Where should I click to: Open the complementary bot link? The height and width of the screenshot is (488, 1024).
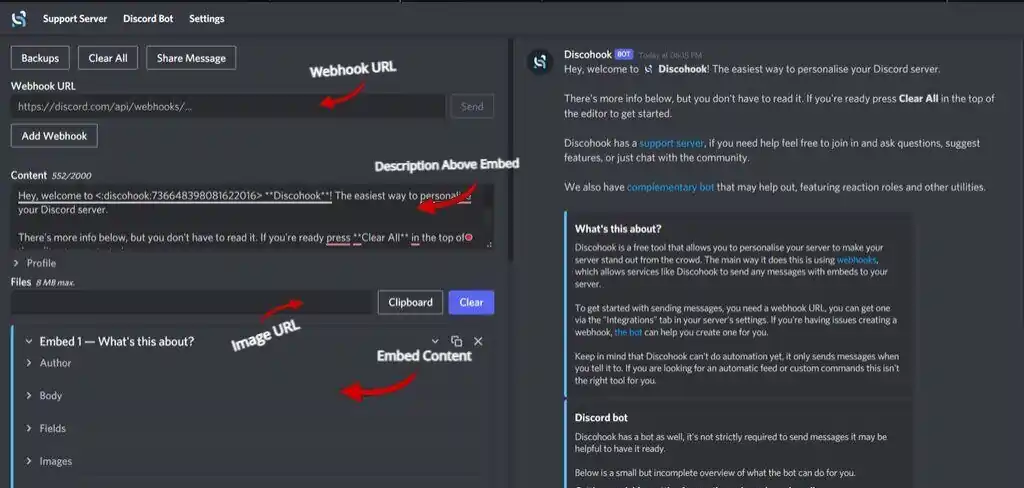point(671,187)
